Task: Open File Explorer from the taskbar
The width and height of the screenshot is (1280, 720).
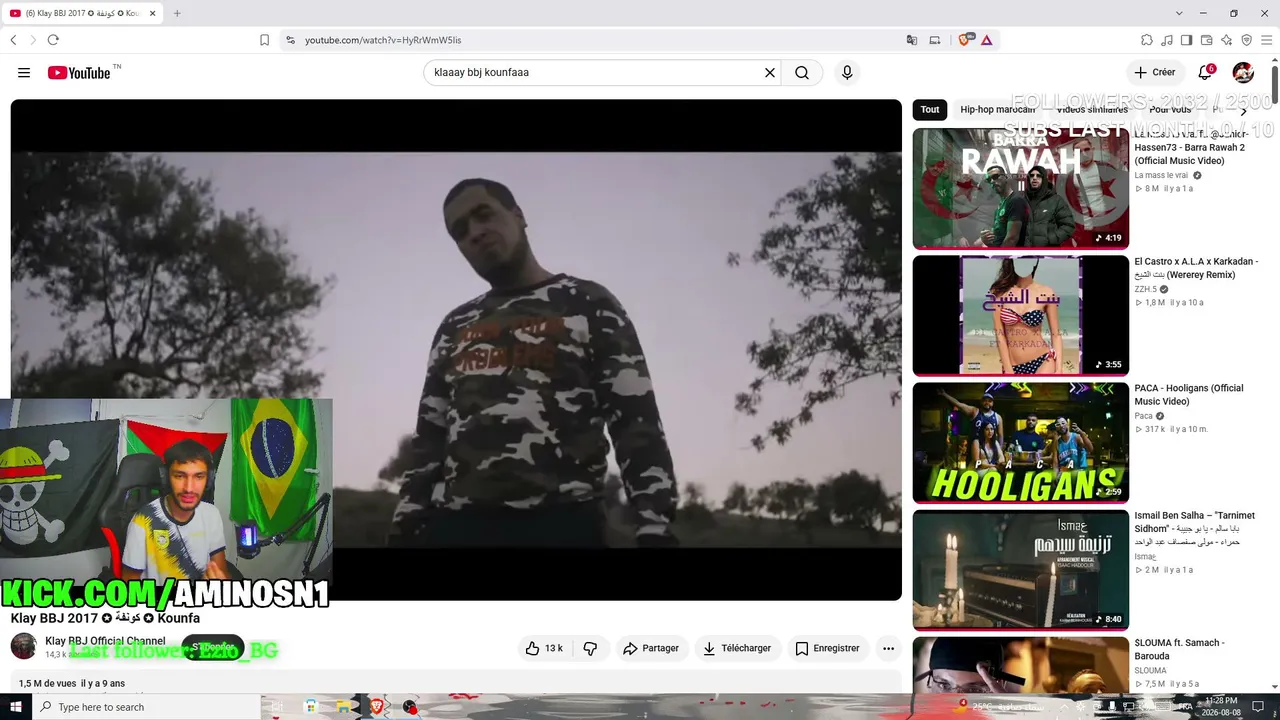Action: [344, 707]
